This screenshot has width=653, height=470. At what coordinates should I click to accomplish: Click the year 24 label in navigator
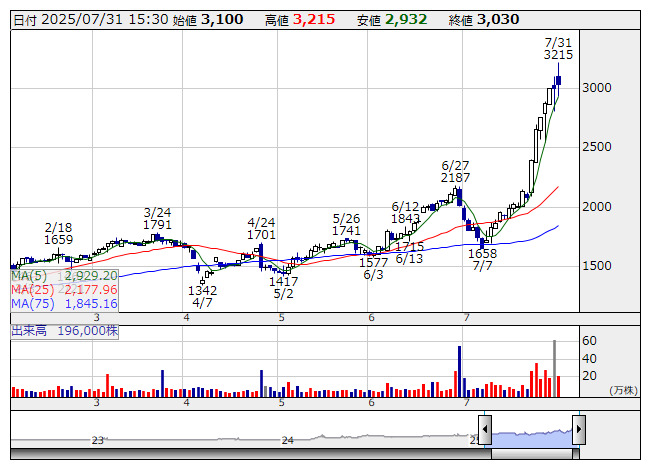click(288, 440)
